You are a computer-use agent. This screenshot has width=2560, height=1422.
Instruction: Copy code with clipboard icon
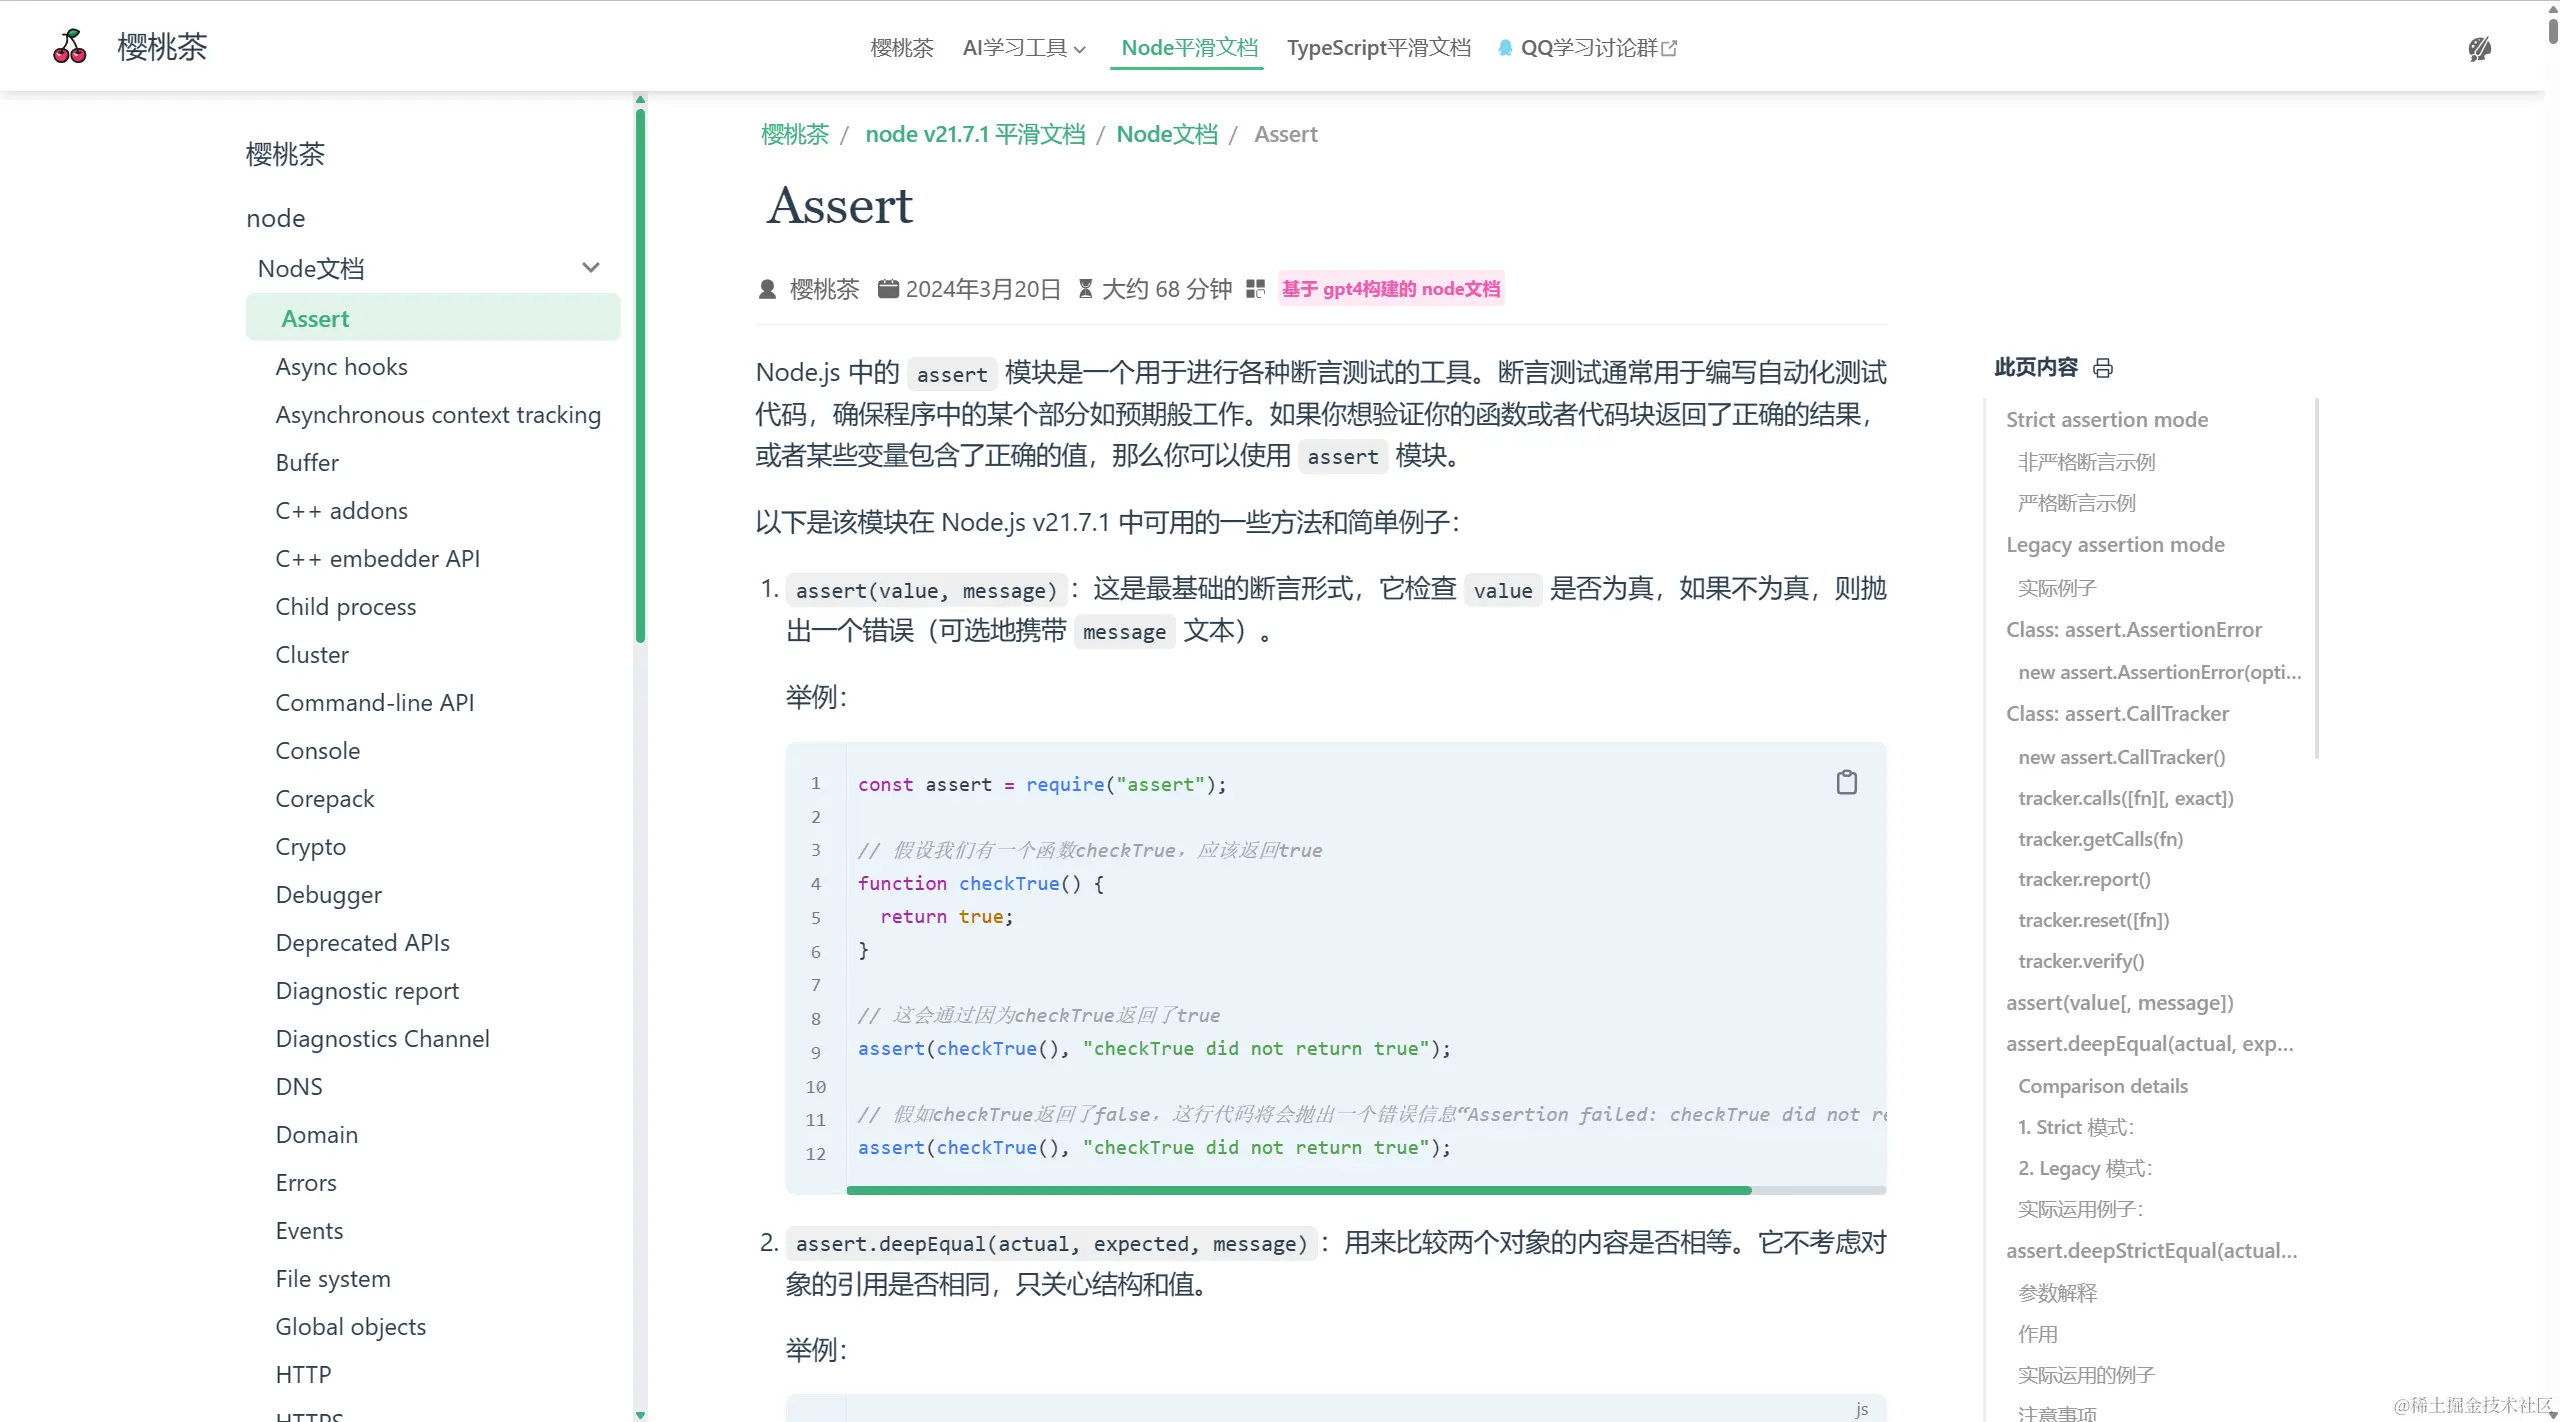[1846, 782]
